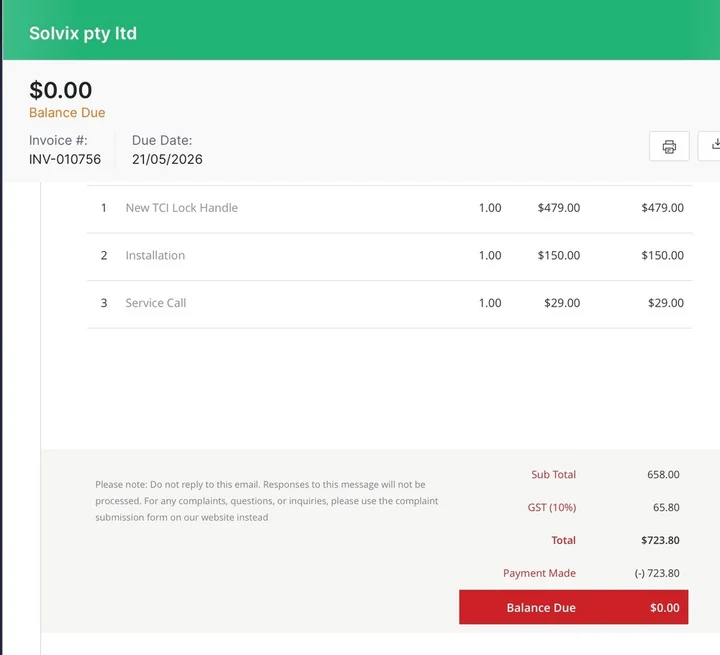This screenshot has height=655, width=720.
Task: Select the Service Call line item
Action: tap(156, 303)
